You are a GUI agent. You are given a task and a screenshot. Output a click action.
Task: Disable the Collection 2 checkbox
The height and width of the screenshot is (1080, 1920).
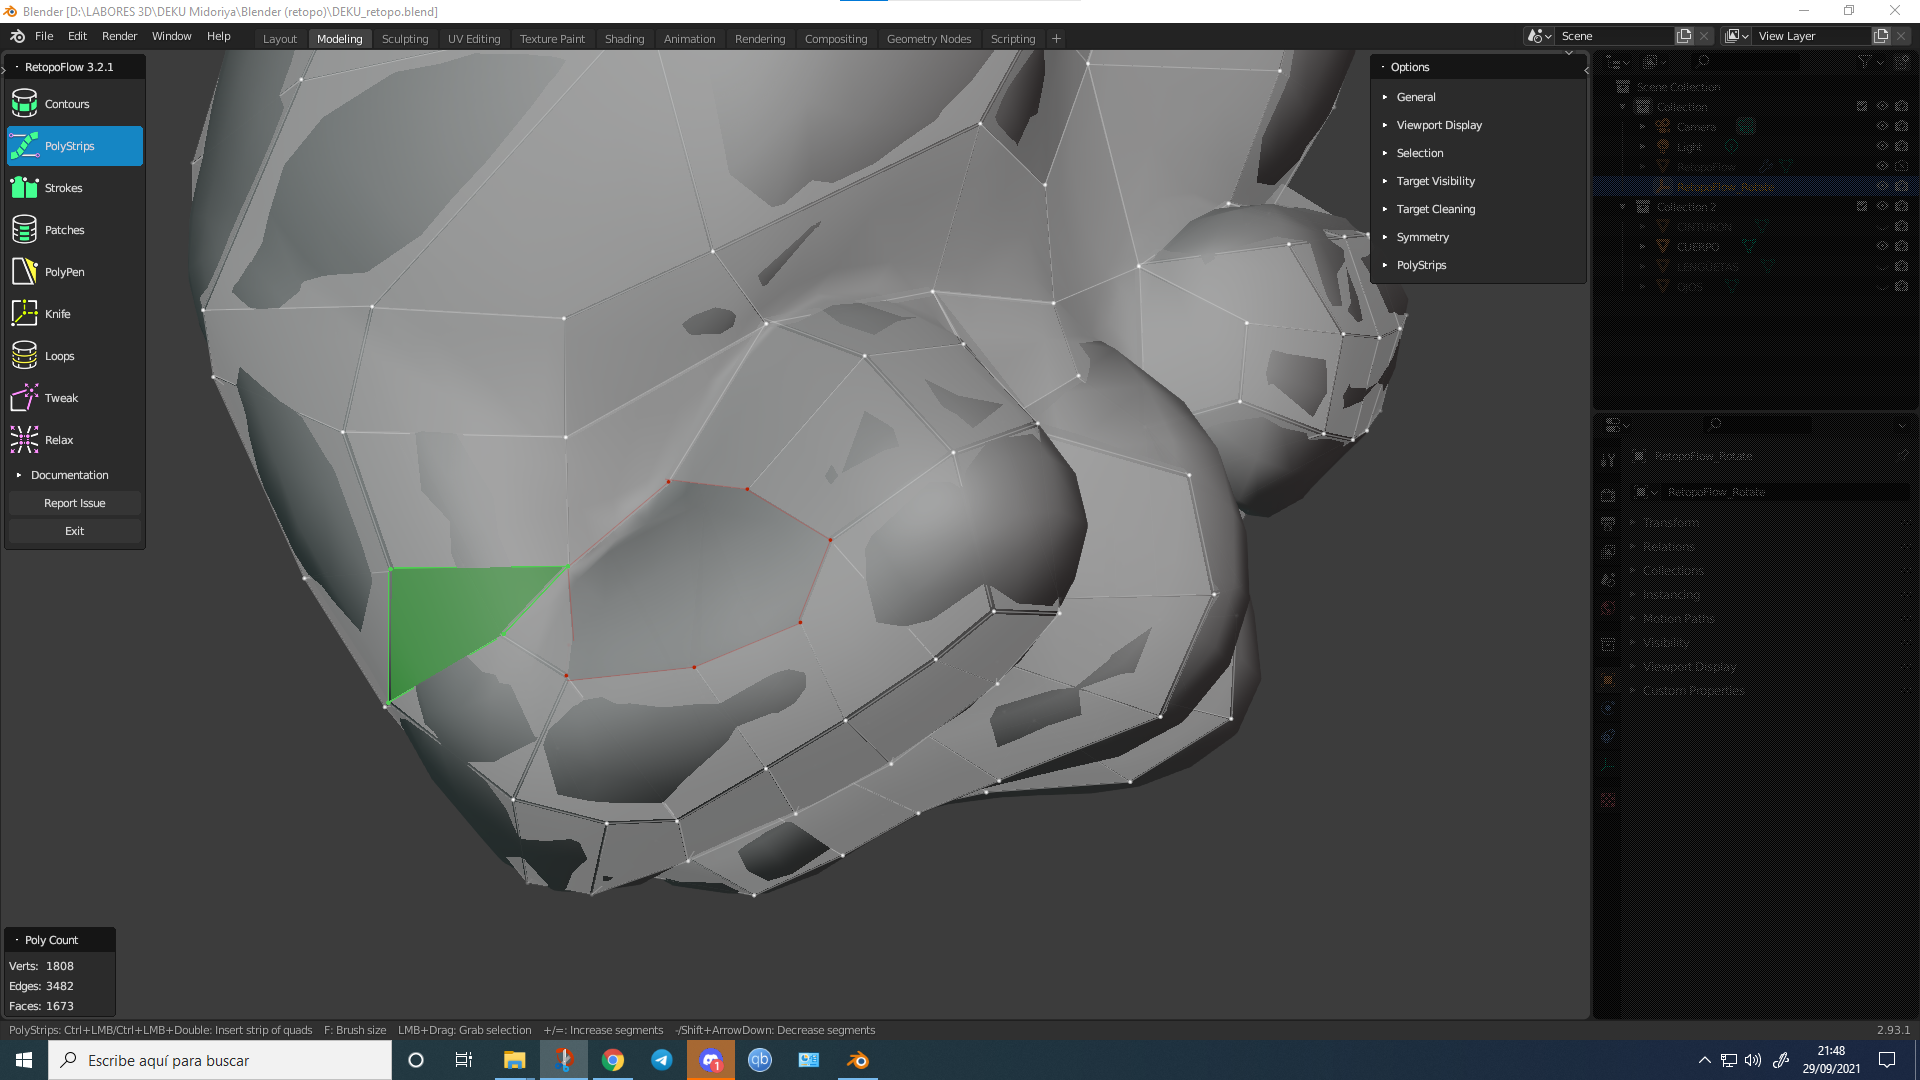pos(1862,206)
